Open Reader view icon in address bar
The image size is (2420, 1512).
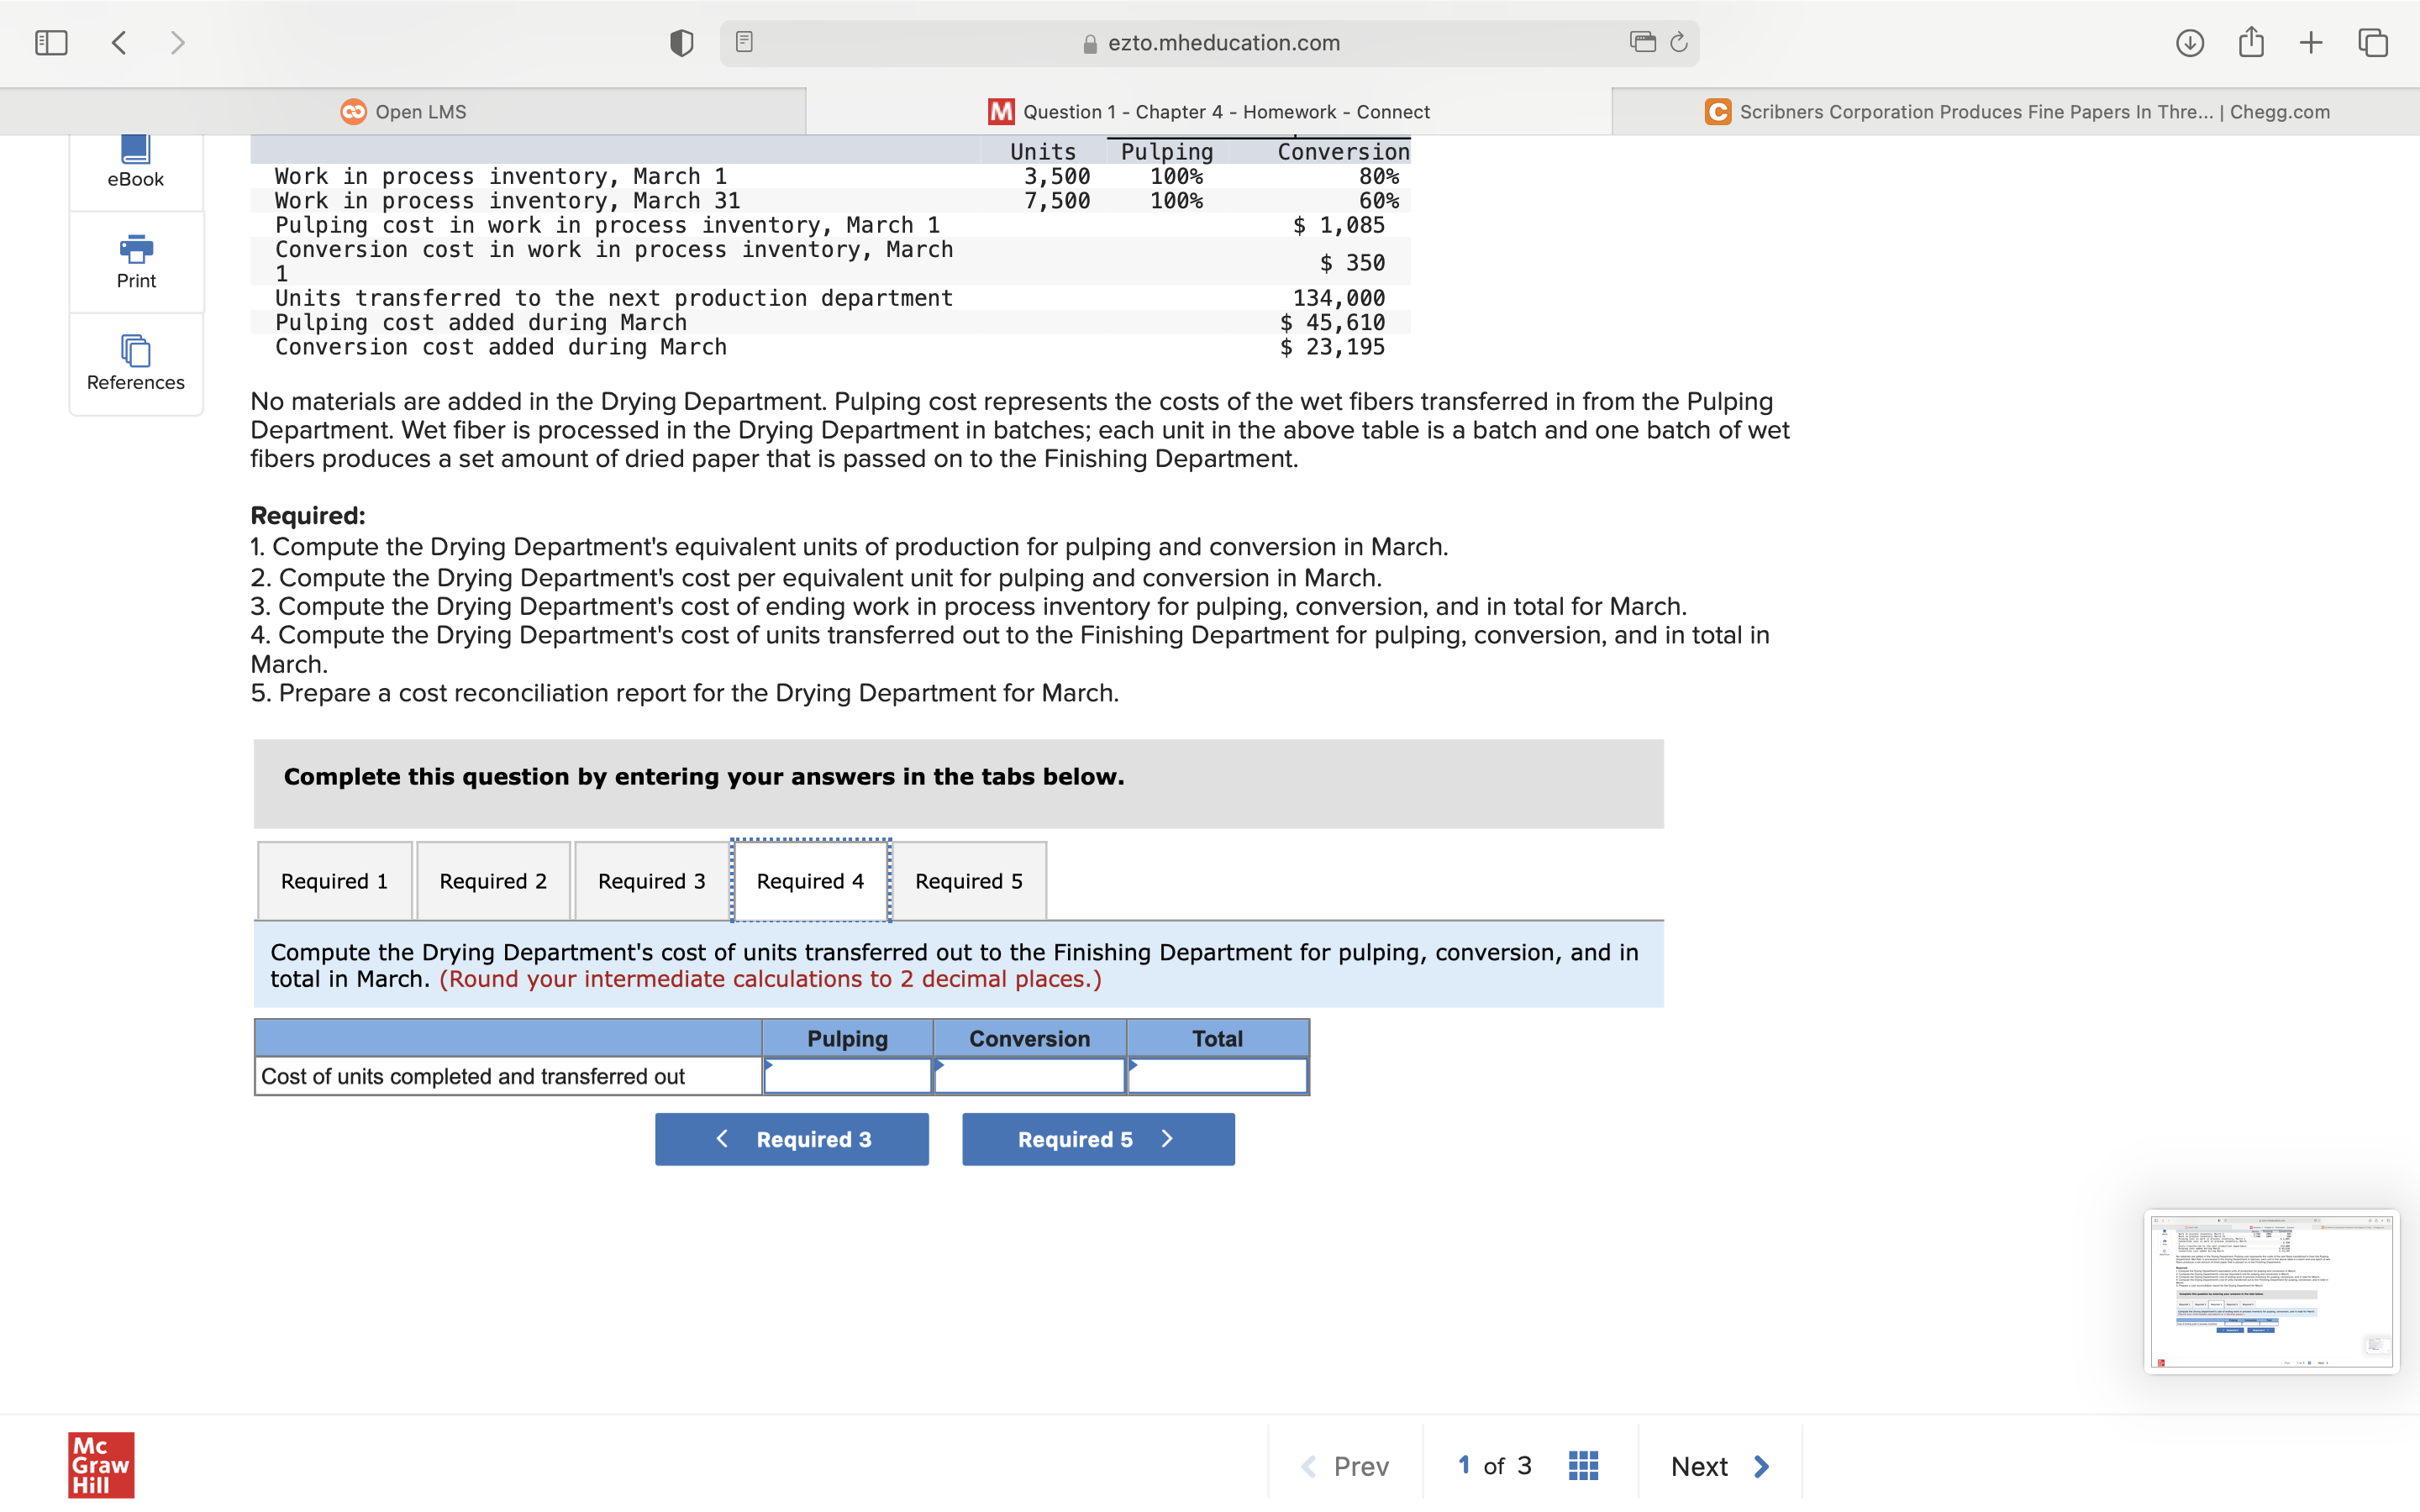pos(744,42)
